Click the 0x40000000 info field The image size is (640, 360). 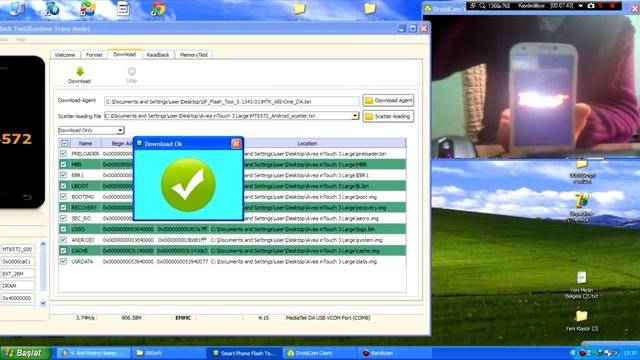click(18, 298)
